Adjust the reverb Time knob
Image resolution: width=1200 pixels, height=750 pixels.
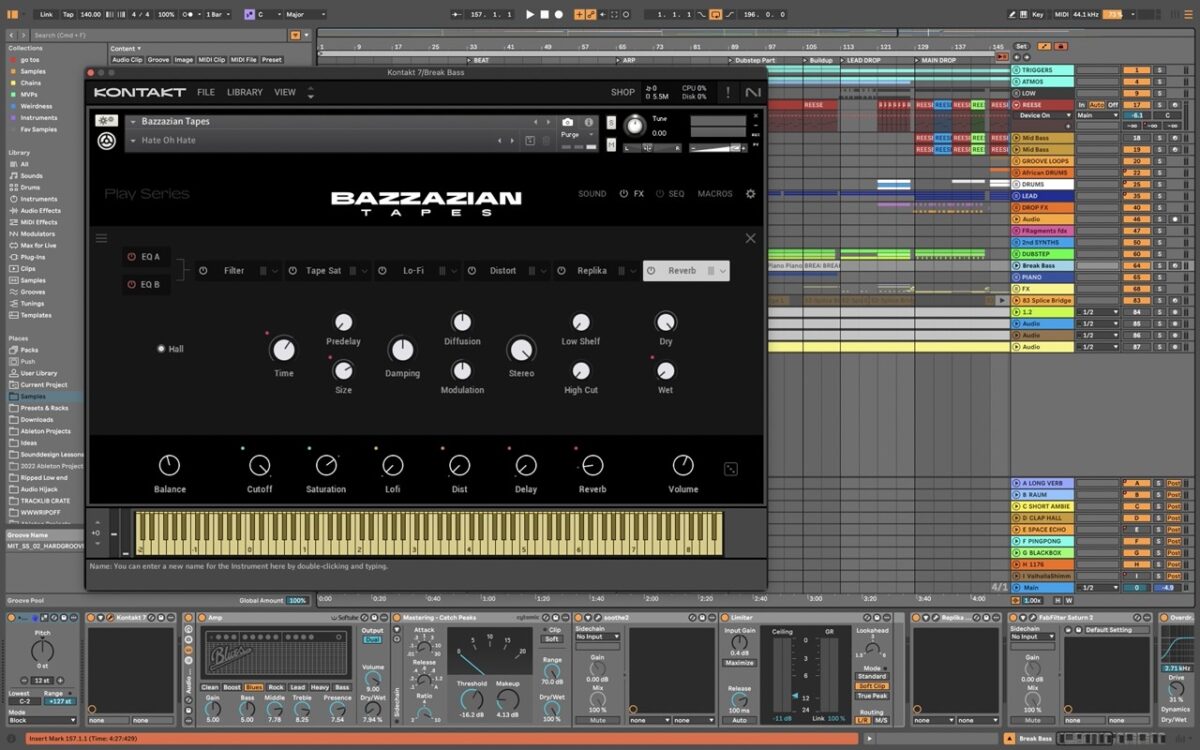[283, 349]
